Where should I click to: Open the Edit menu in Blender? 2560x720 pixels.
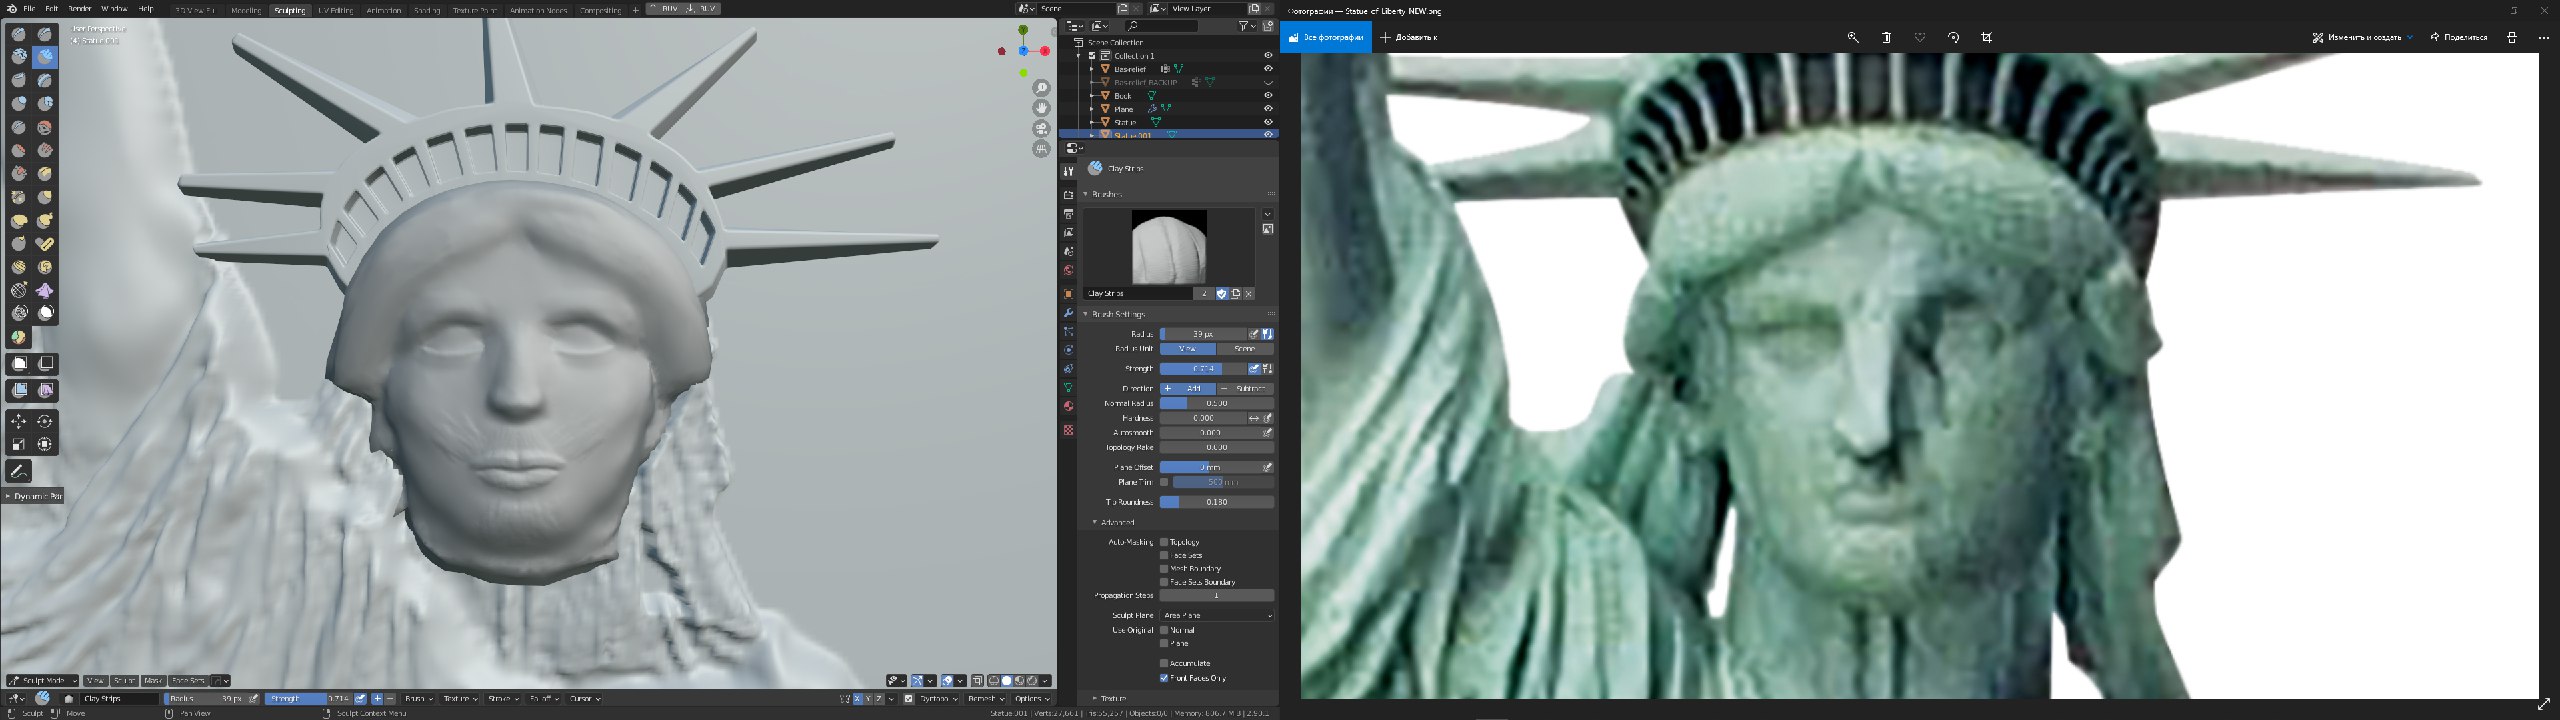click(51, 9)
